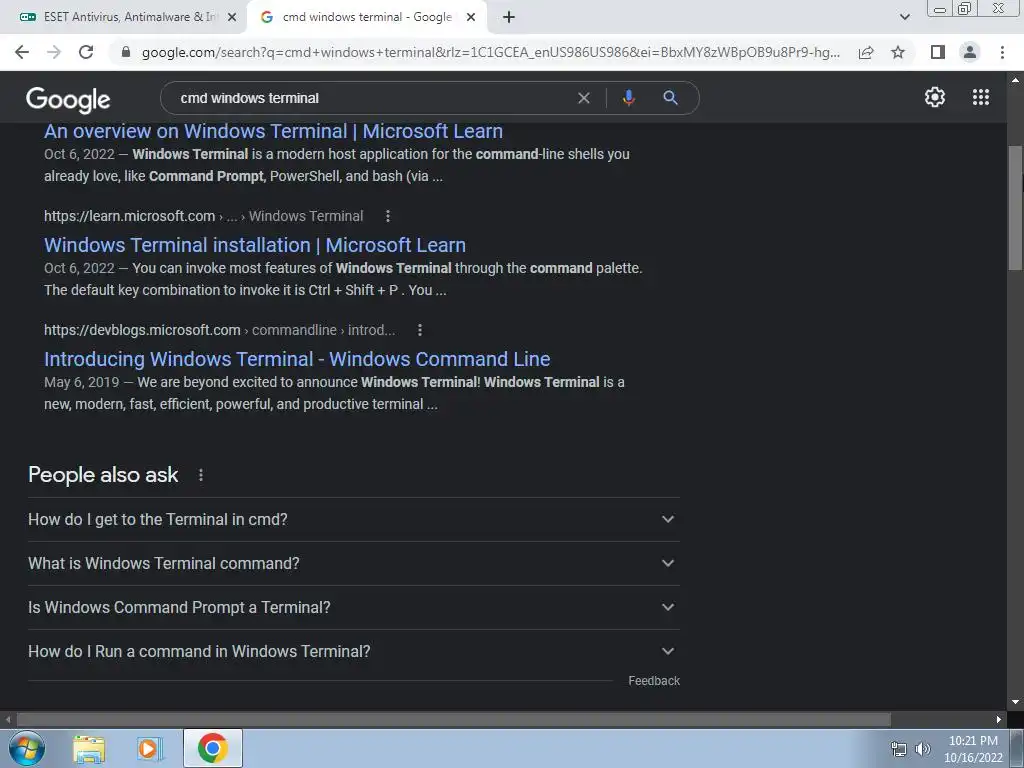The image size is (1024, 768).
Task: Expand How do I get to the Terminal in cmd
Action: (x=353, y=520)
